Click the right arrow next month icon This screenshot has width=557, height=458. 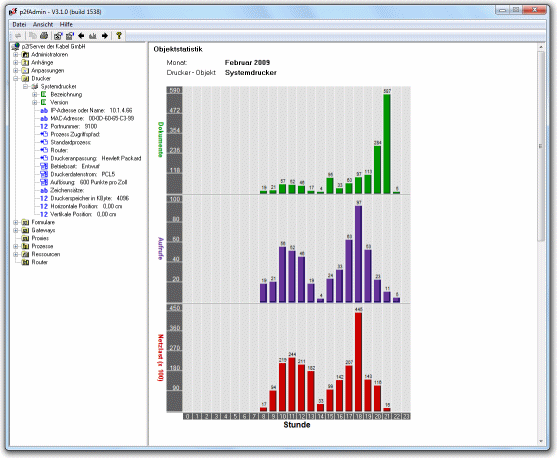[x=105, y=36]
